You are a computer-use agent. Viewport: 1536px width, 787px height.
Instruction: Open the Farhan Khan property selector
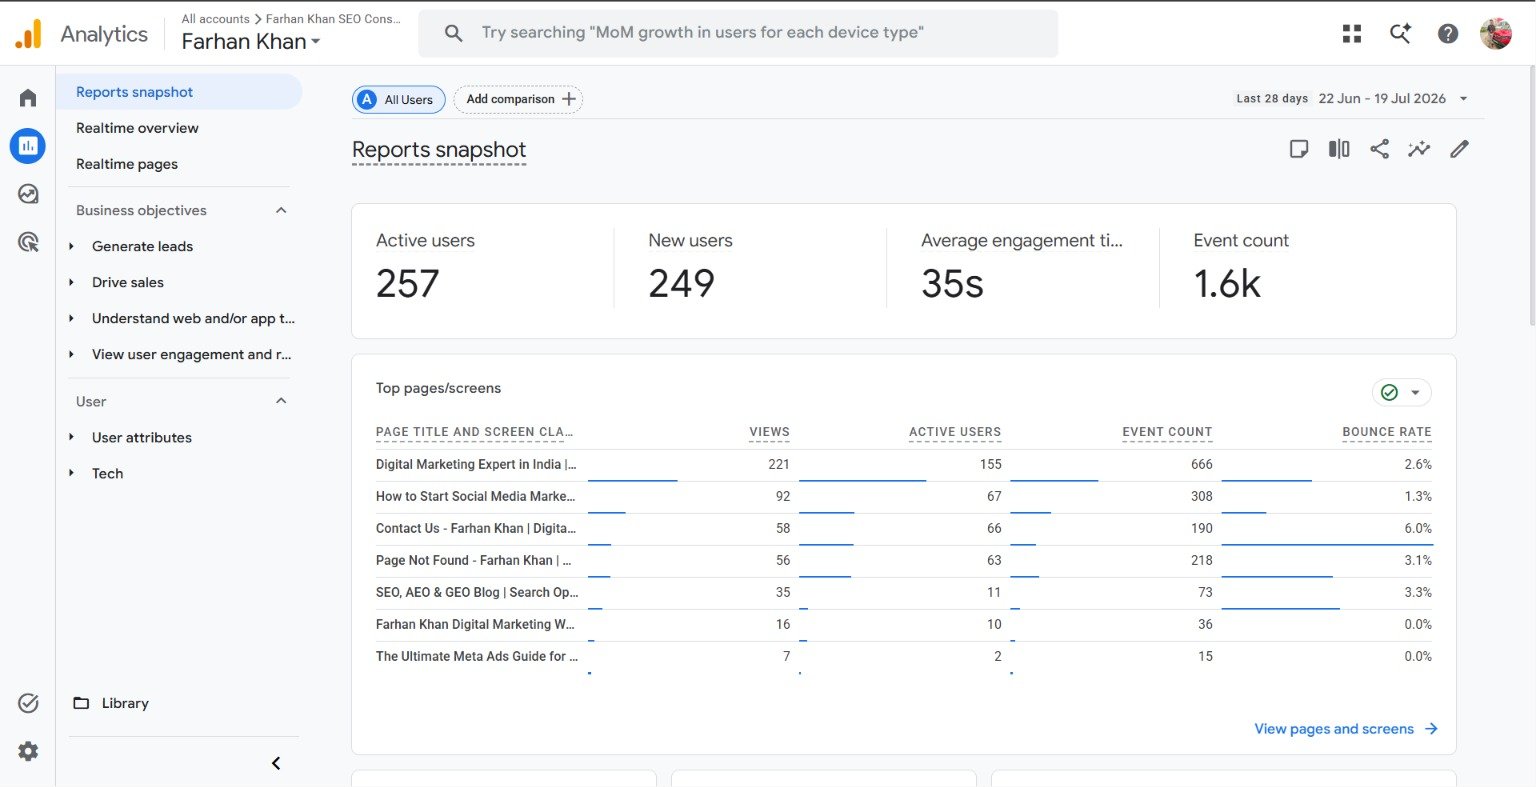click(x=251, y=42)
